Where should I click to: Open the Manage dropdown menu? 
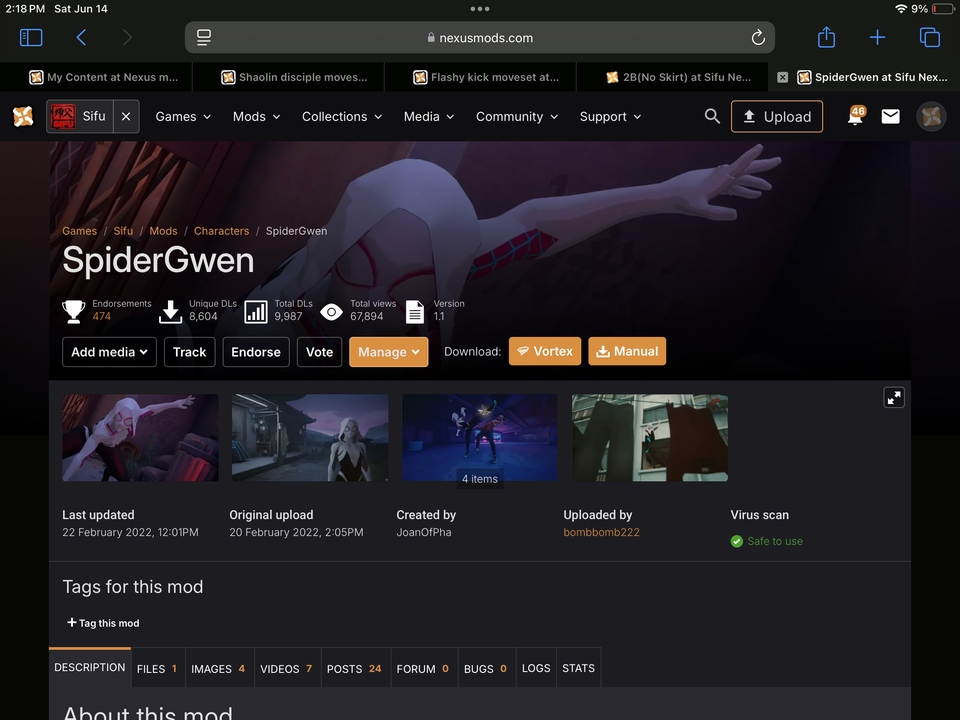tap(388, 352)
